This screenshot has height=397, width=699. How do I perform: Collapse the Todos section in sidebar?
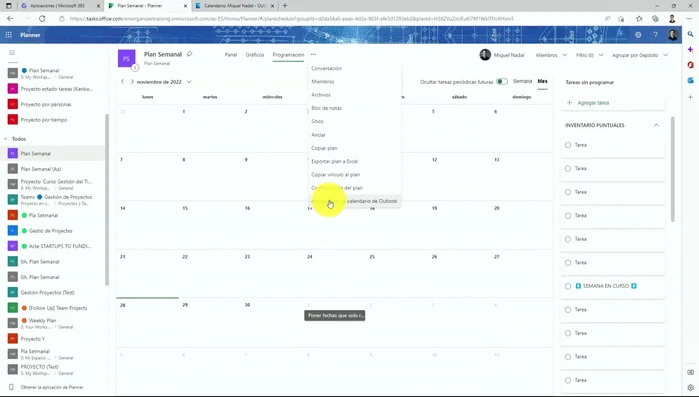tap(6, 139)
